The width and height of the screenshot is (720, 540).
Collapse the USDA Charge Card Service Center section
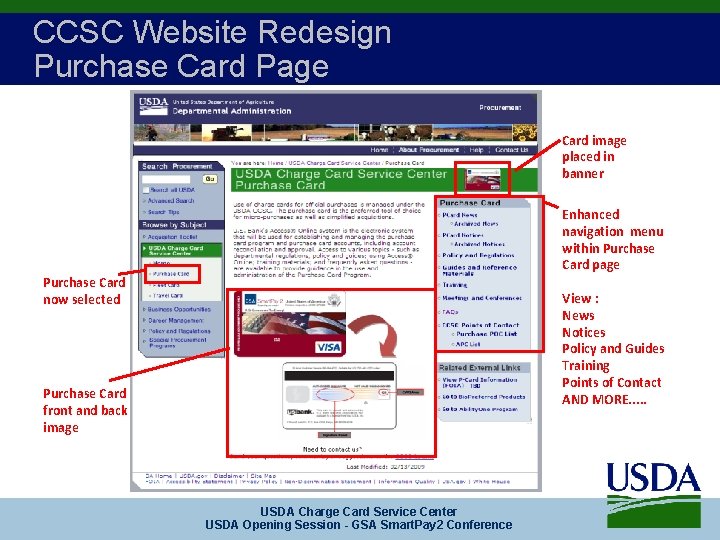tap(175, 250)
